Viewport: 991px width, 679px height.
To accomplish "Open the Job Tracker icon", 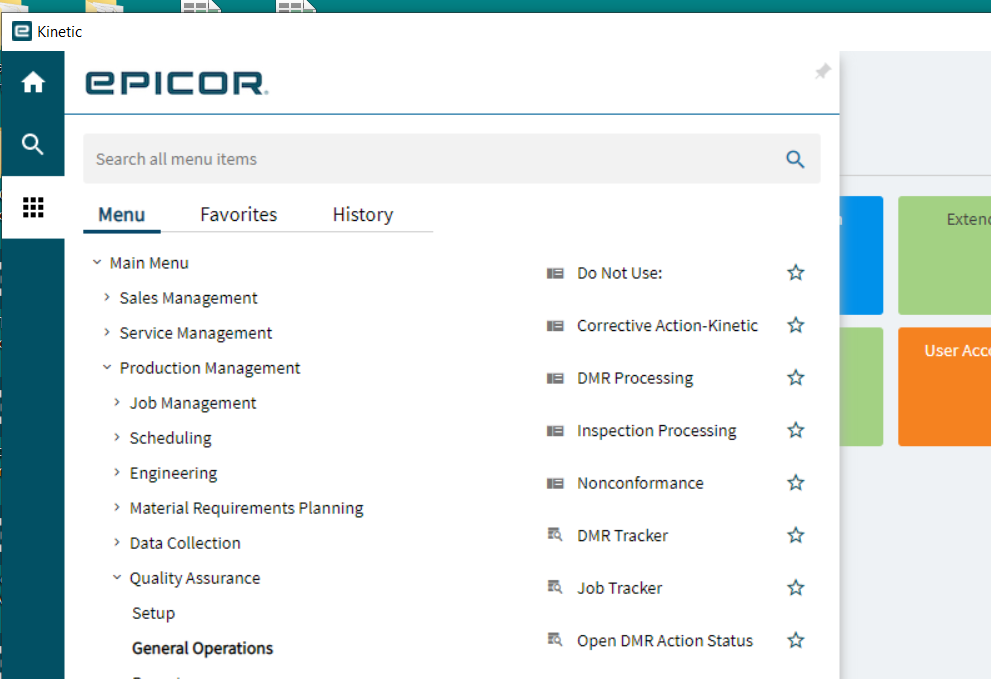I will coord(554,587).
